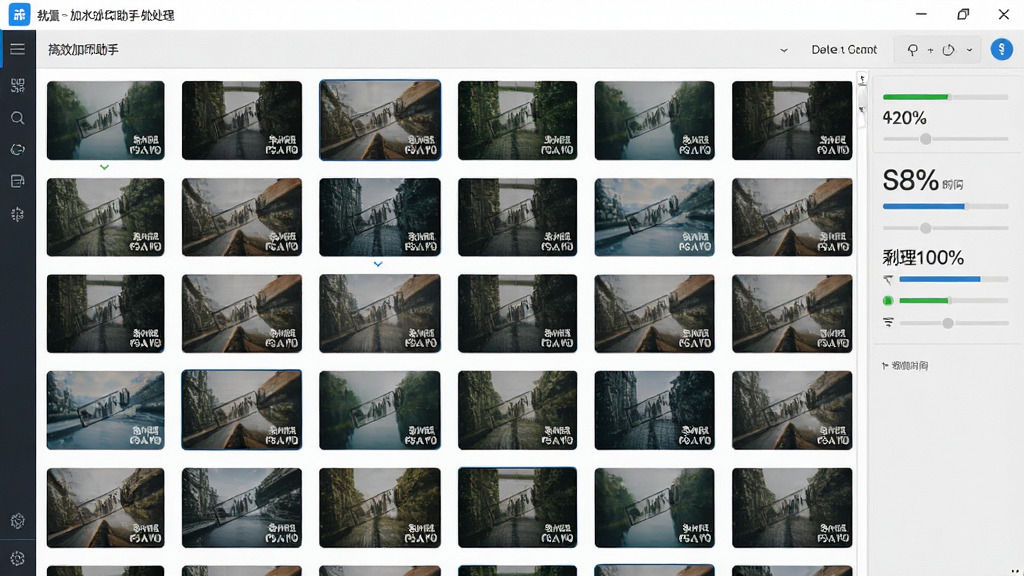Viewport: 1024px width, 576px height.
Task: Open the grid blocks view from sidebar
Action: coord(18,86)
